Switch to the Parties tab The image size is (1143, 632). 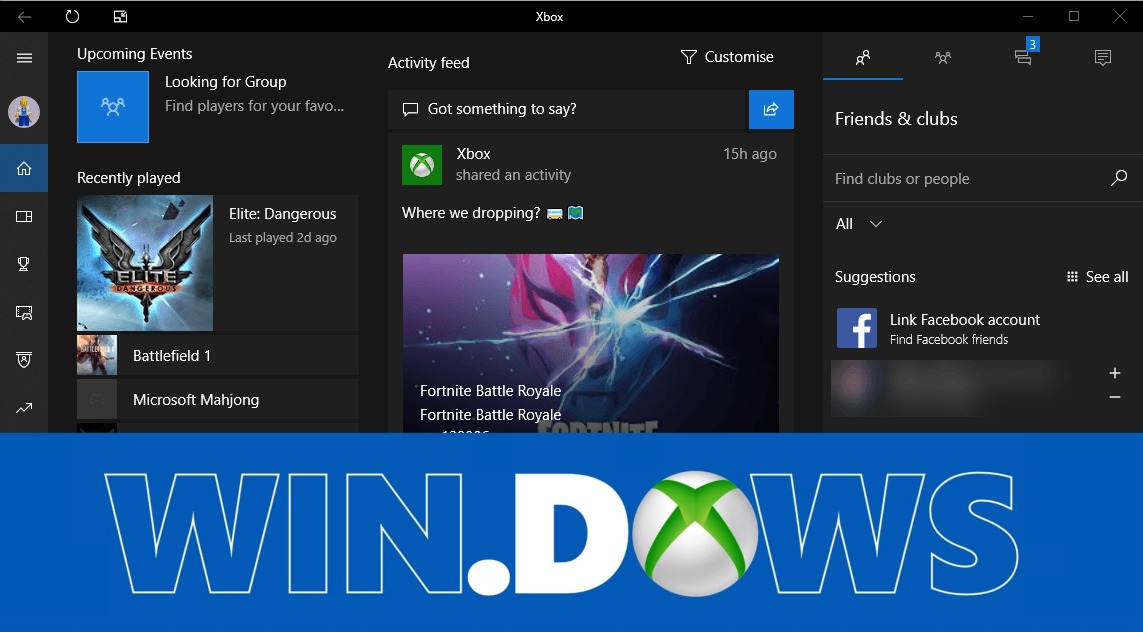pyautogui.click(x=943, y=58)
